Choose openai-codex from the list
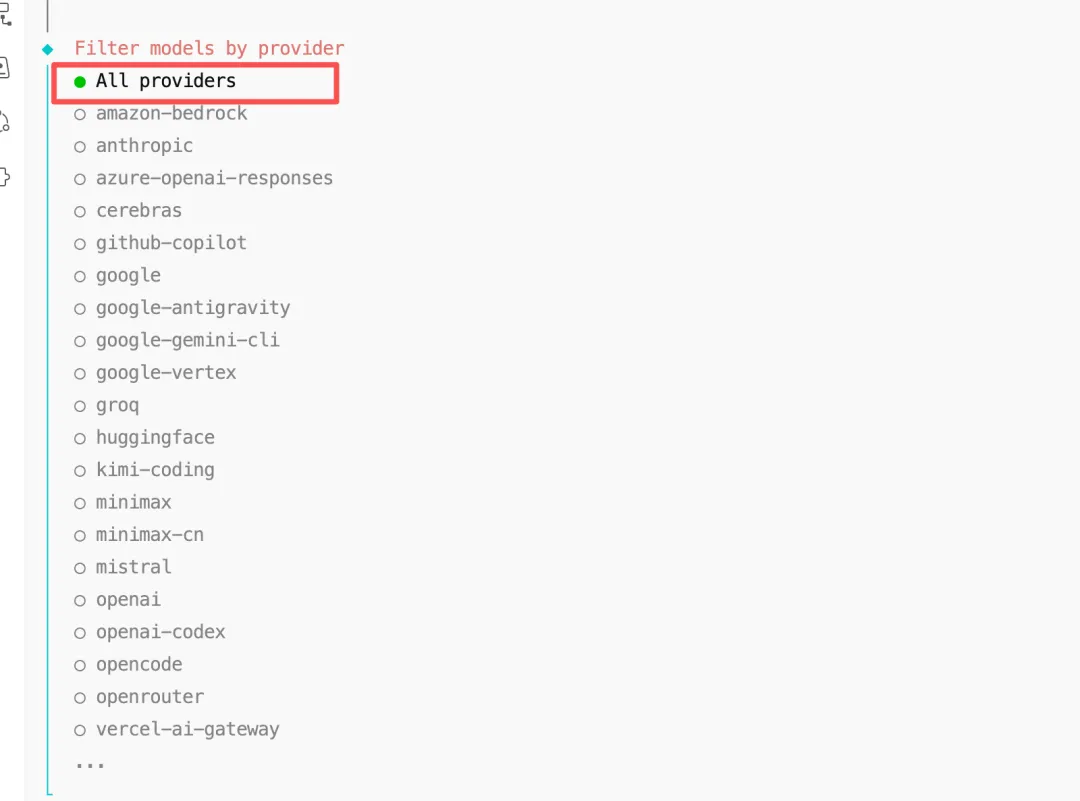Viewport: 1080px width, 801px height. pyautogui.click(x=160, y=632)
